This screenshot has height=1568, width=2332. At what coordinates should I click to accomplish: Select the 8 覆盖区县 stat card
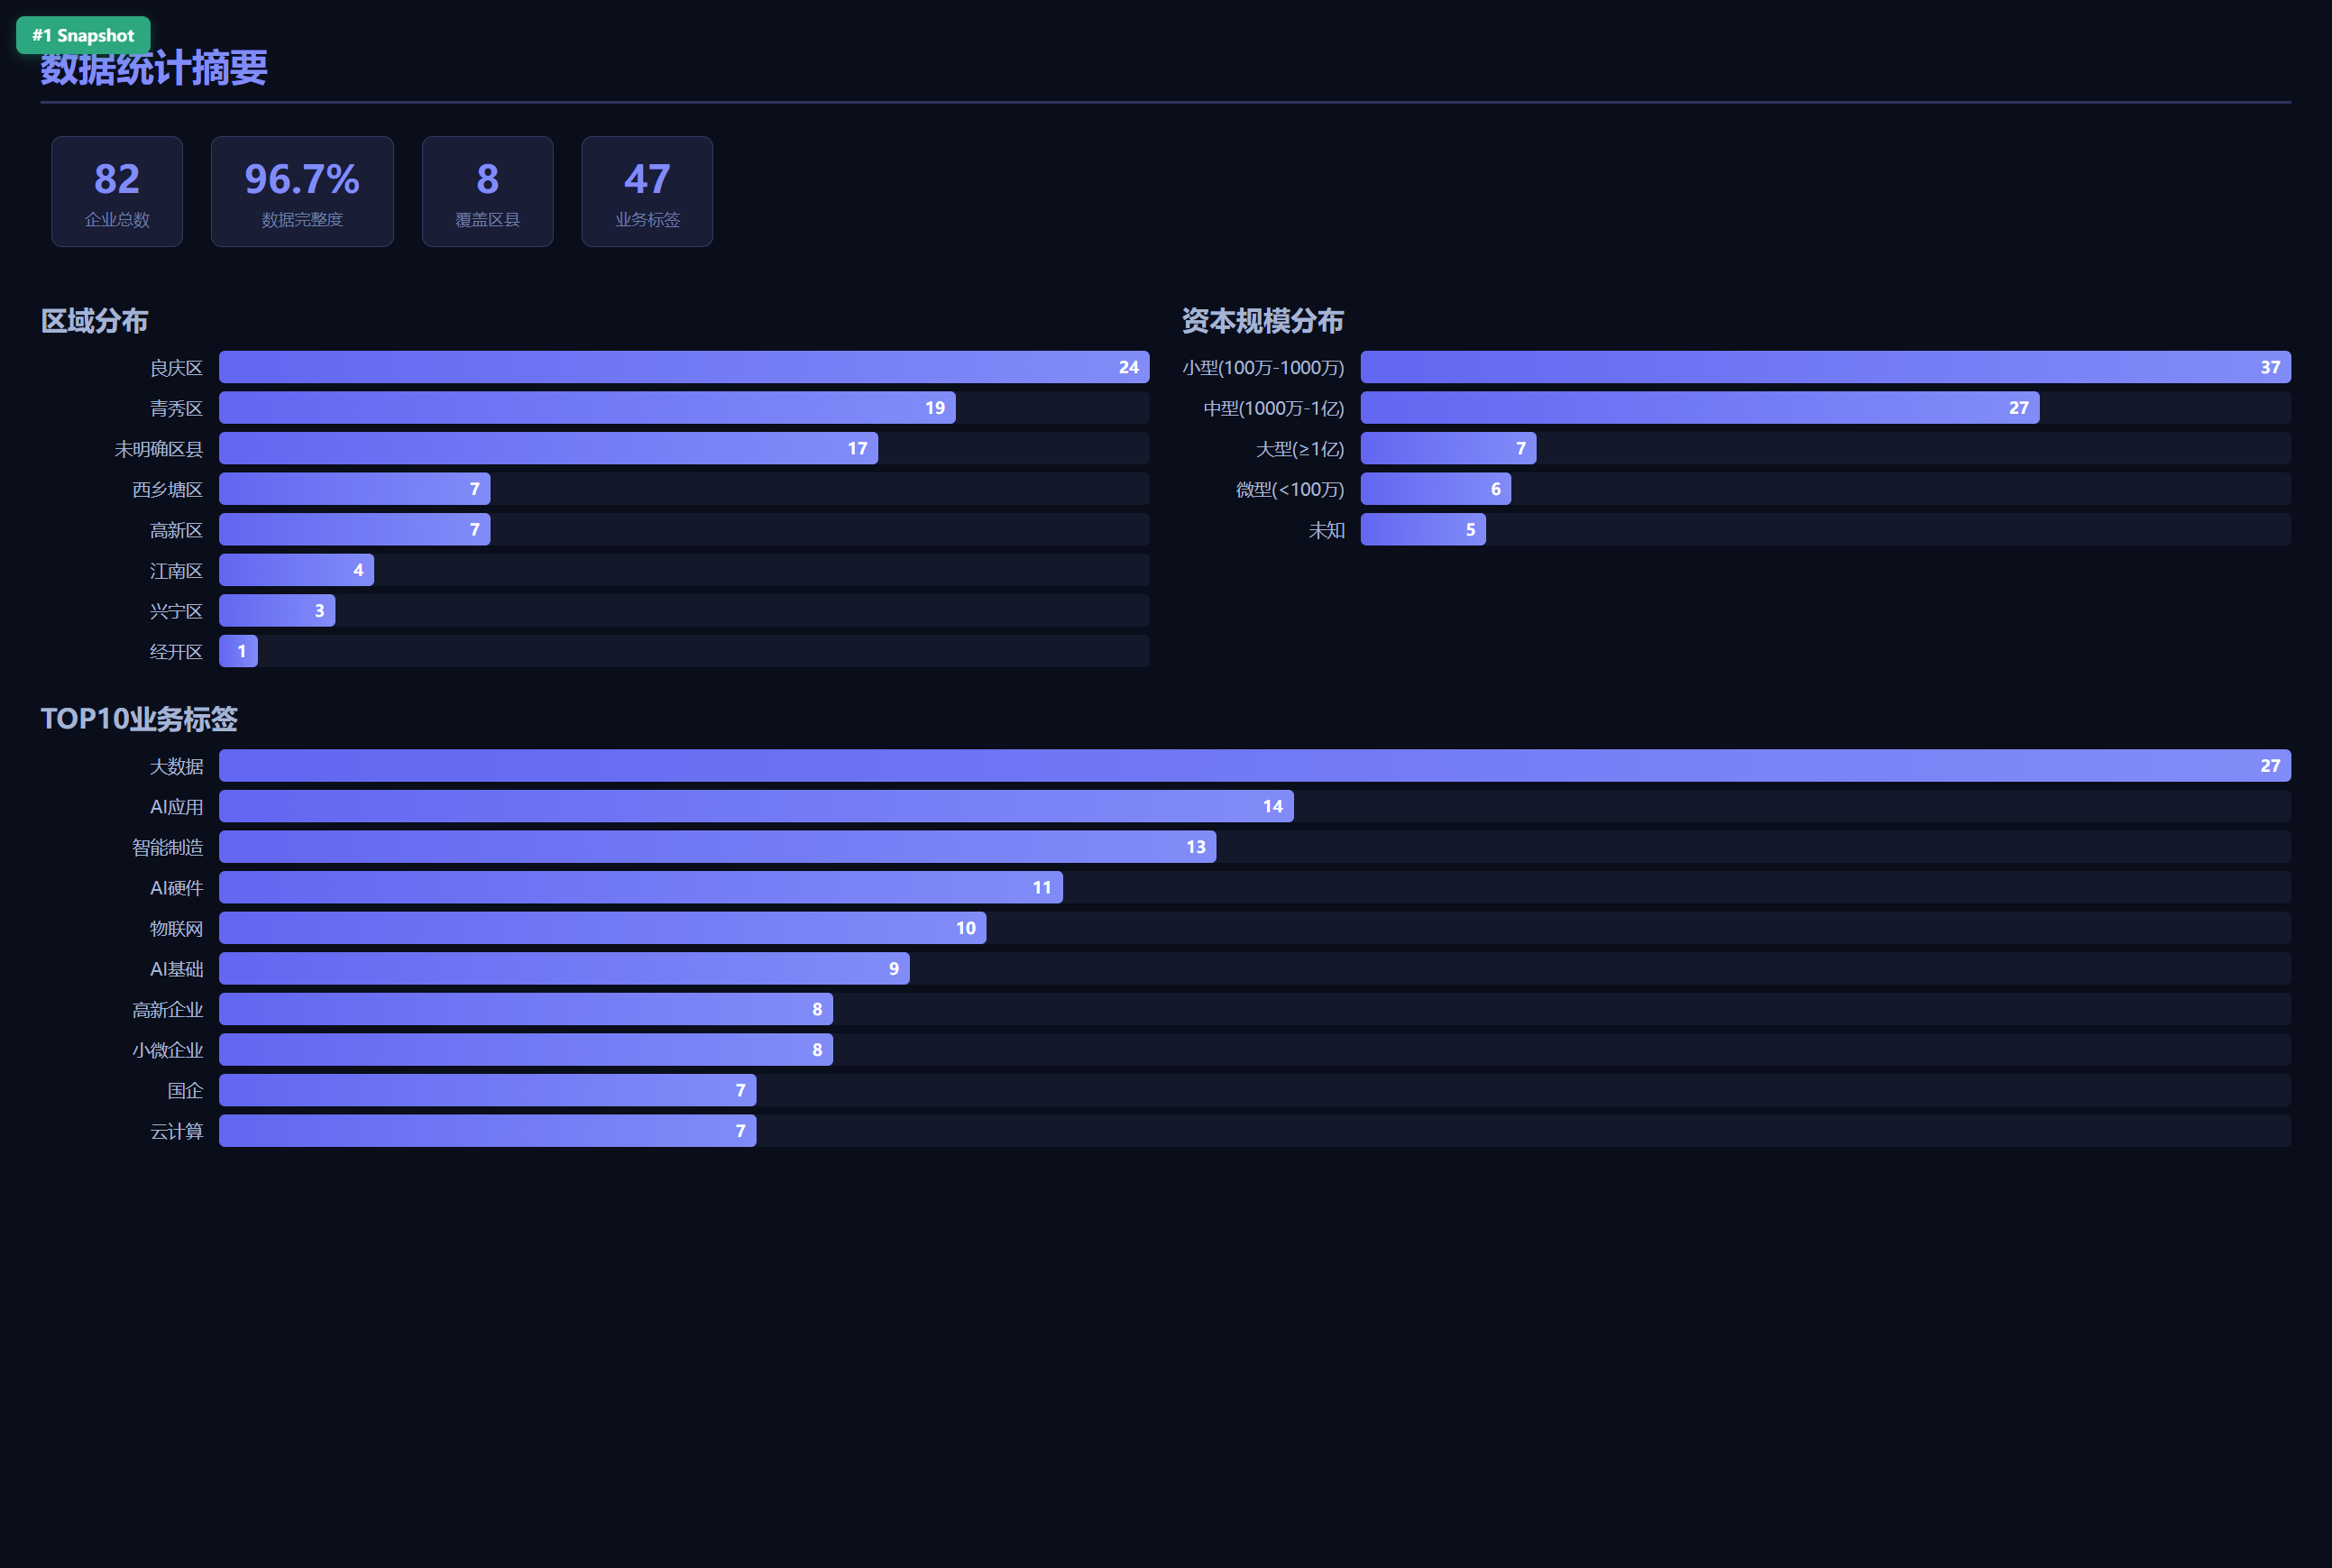pos(487,191)
